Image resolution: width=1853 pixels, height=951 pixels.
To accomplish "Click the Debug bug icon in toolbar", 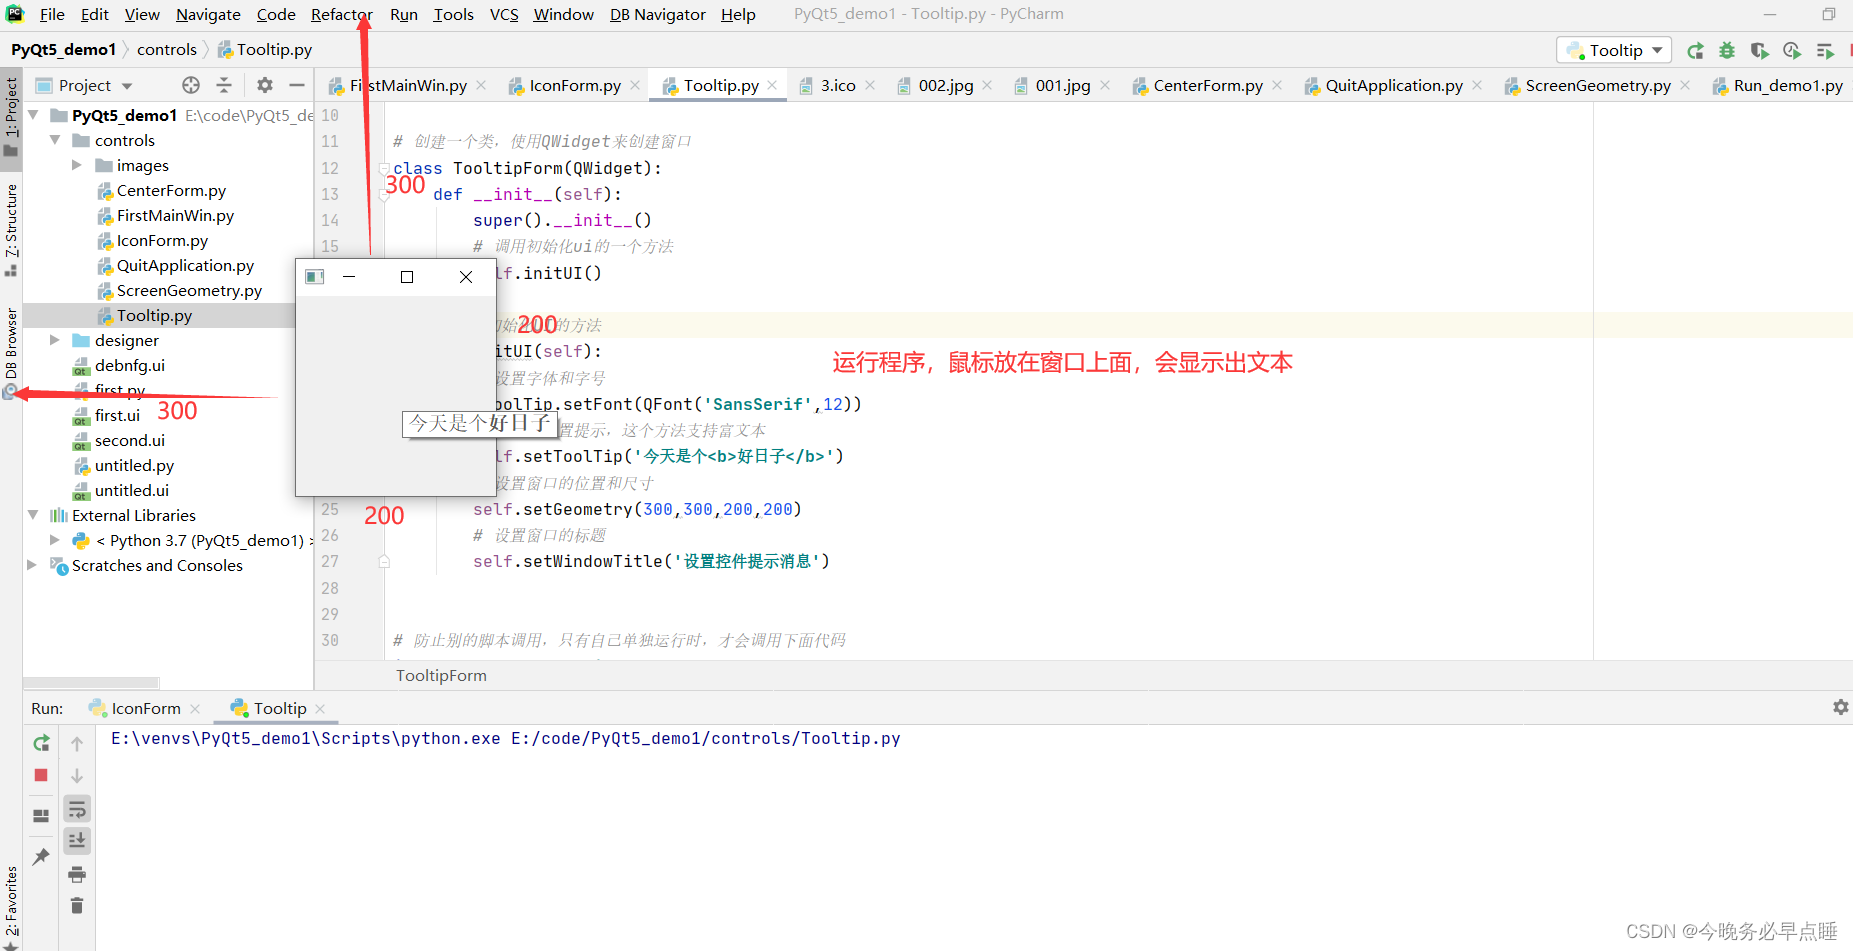I will coord(1727,50).
